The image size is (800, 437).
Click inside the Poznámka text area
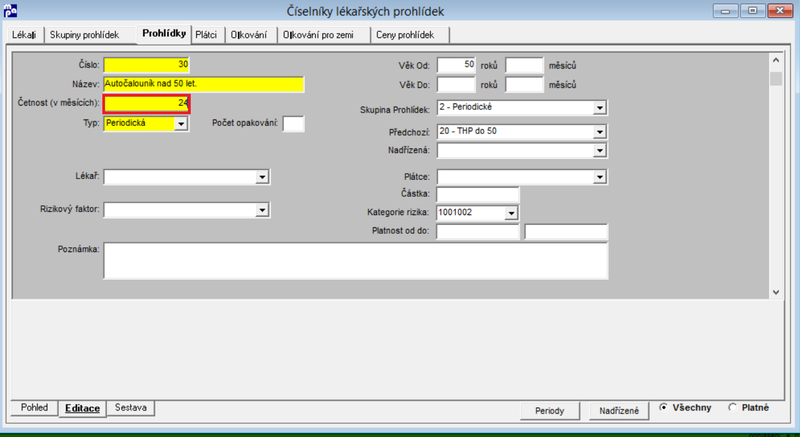coord(356,261)
